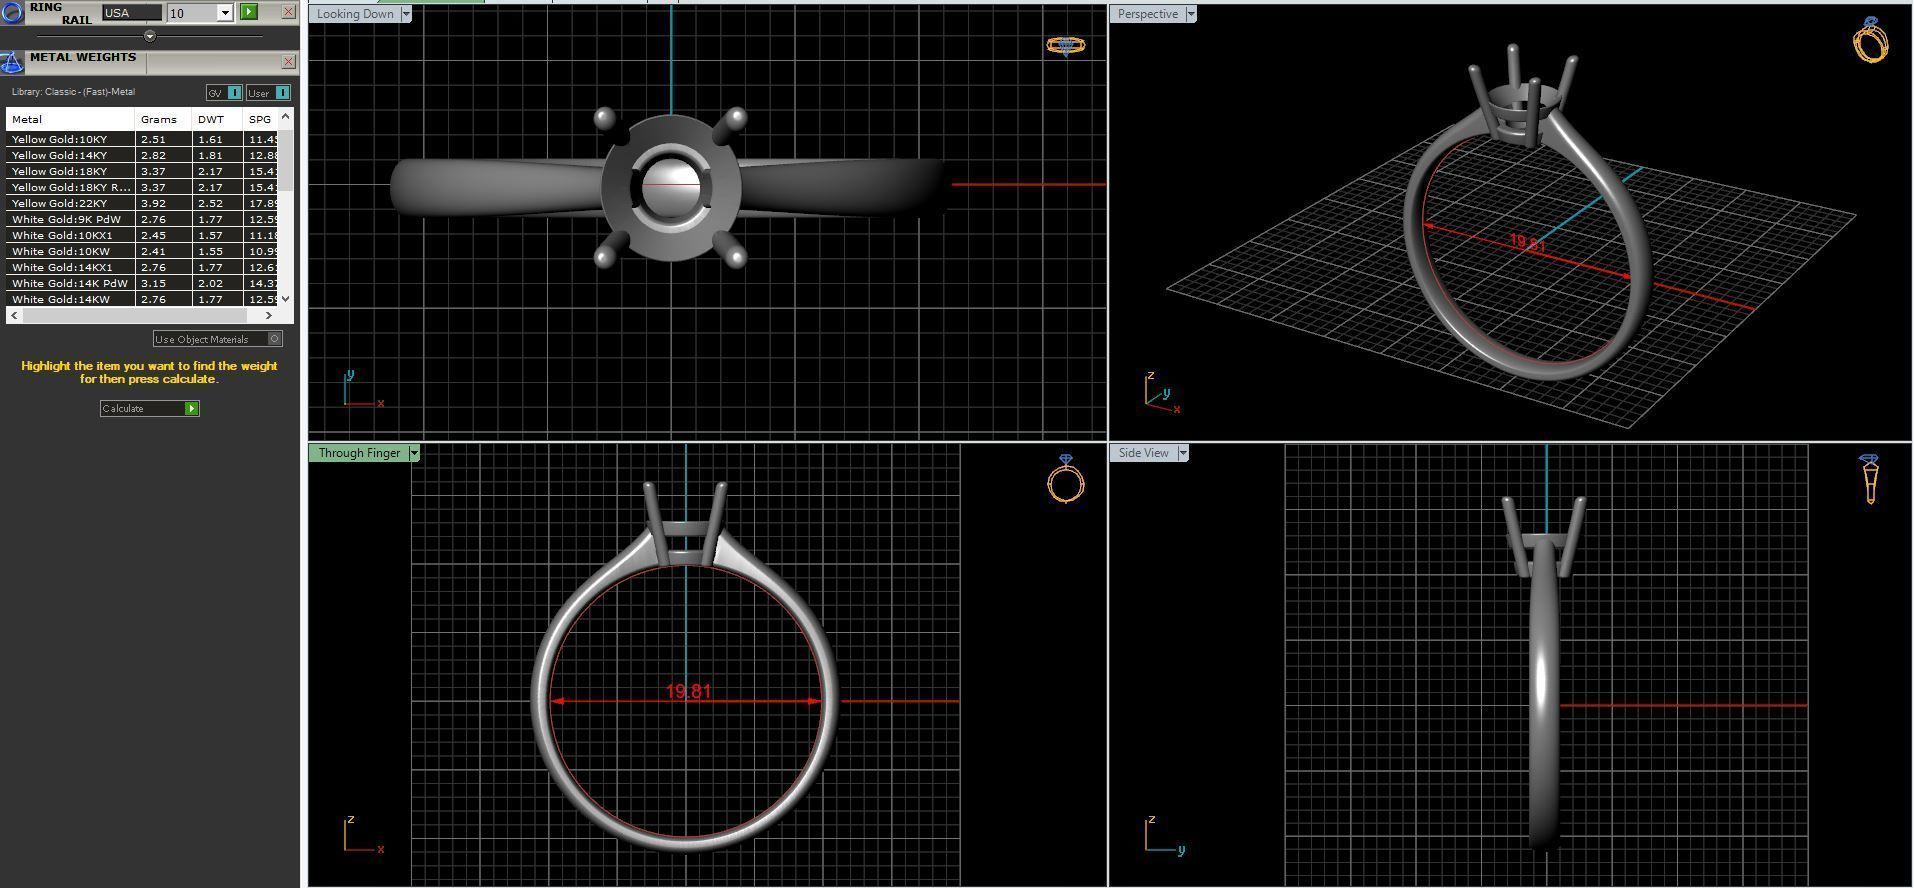
Task: Click the Side View viewport ring icon
Action: point(1870,479)
